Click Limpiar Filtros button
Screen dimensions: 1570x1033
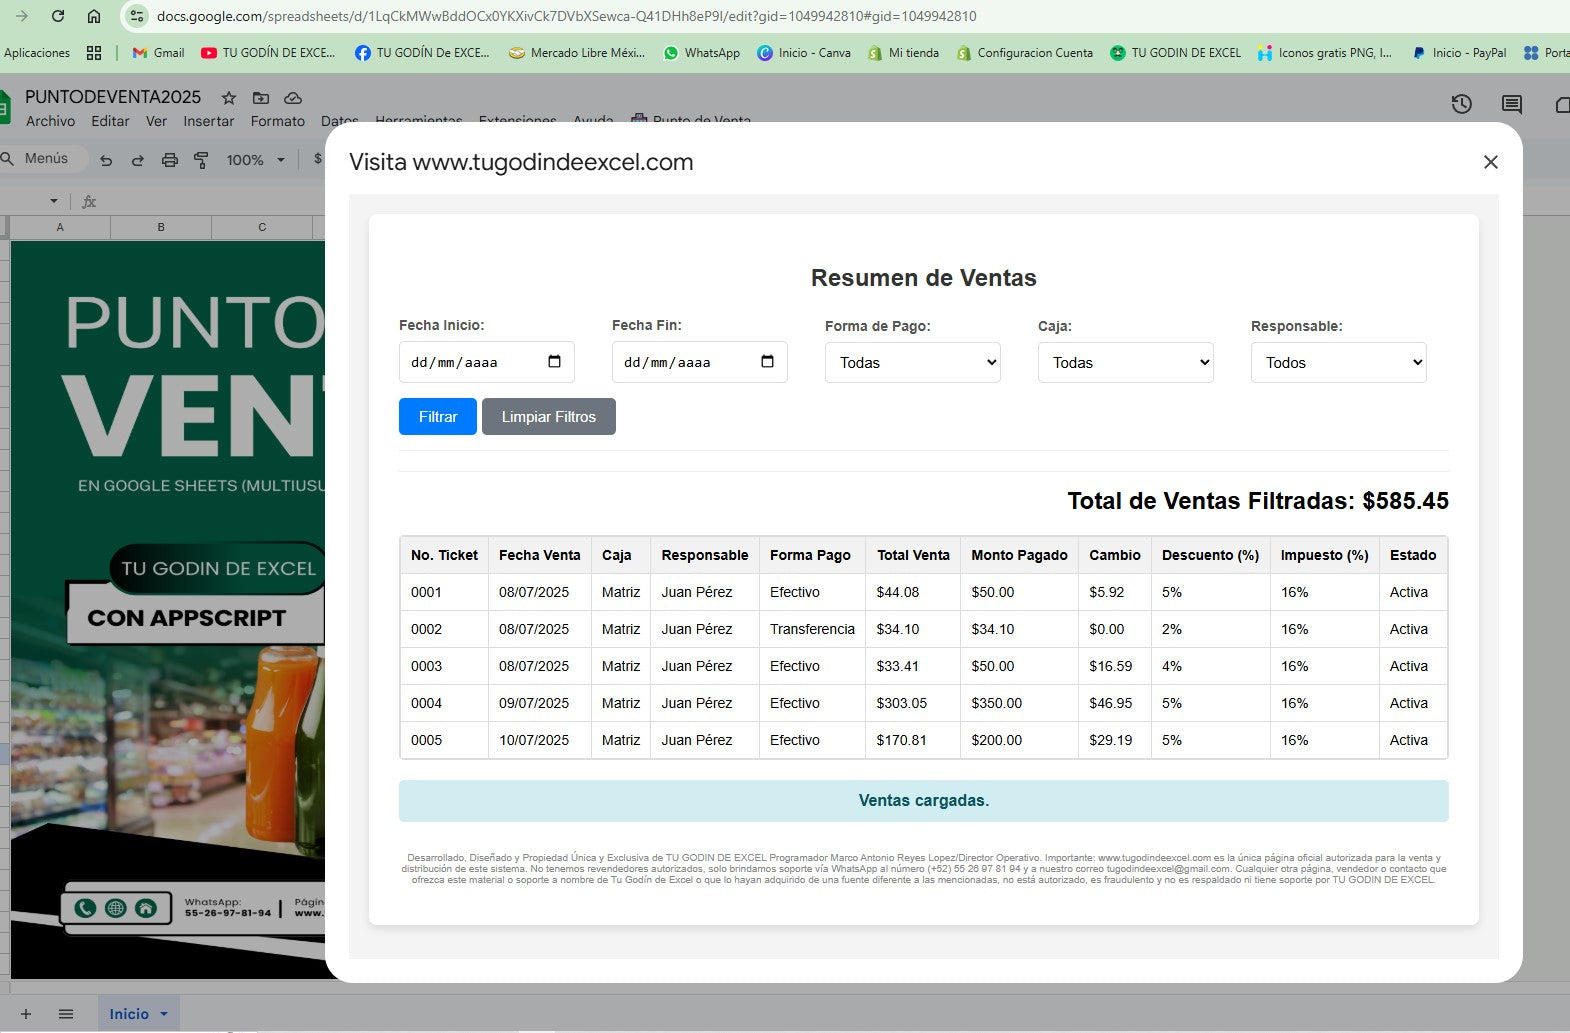pos(549,417)
